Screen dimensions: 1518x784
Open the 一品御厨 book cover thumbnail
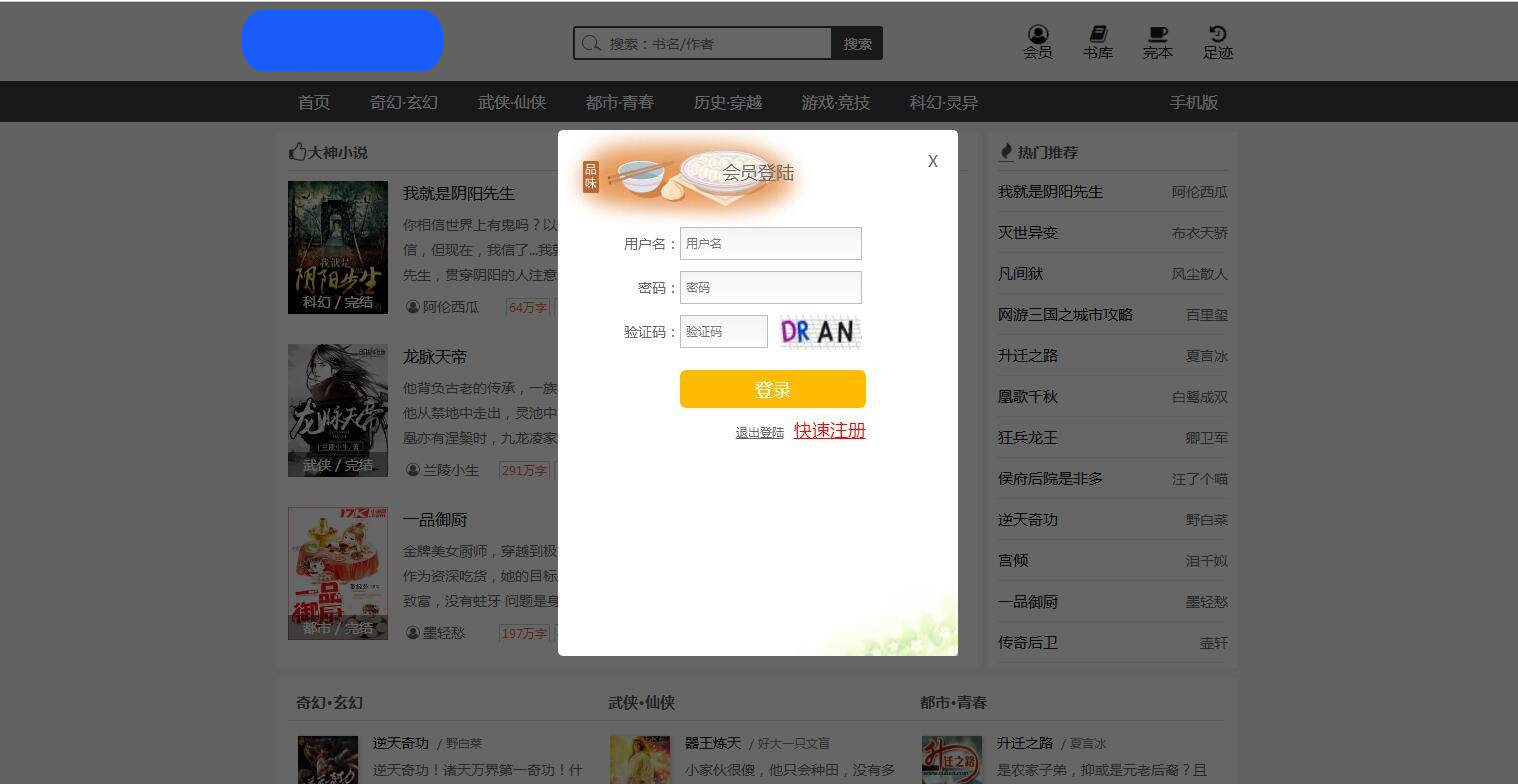tap(337, 572)
